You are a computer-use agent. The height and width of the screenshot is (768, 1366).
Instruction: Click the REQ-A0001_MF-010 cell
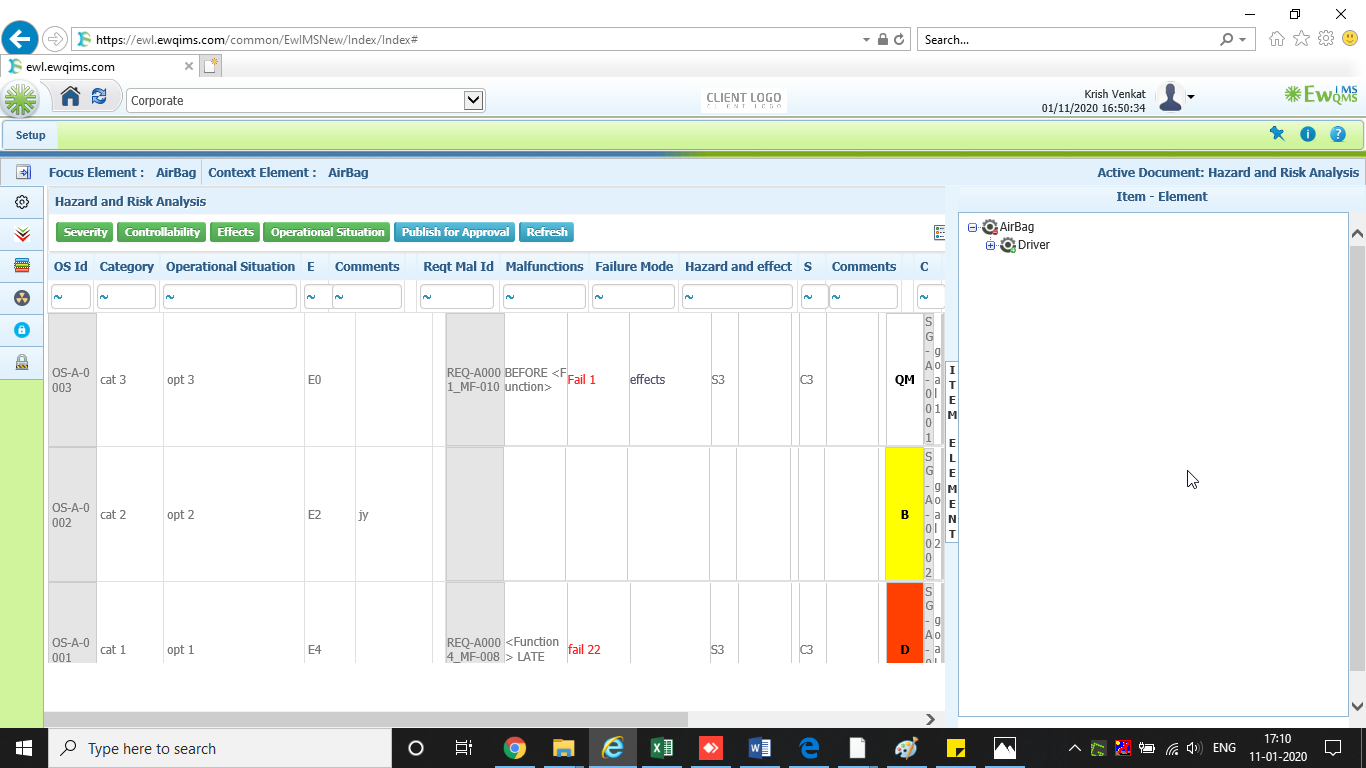pyautogui.click(x=474, y=380)
